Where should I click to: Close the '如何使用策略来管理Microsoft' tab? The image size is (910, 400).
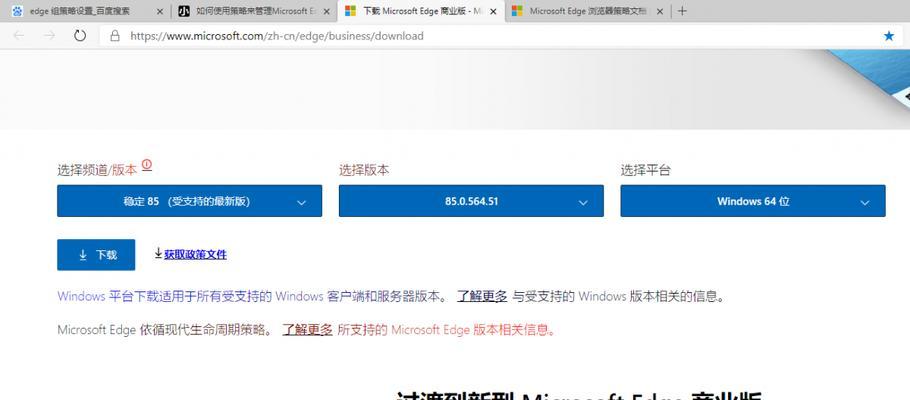point(327,11)
